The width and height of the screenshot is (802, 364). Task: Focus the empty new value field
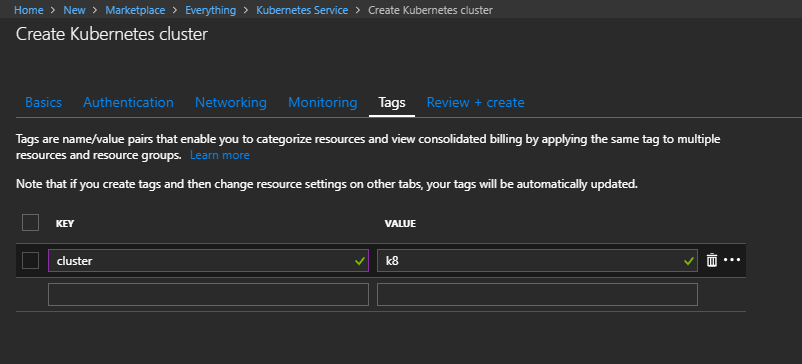click(537, 294)
